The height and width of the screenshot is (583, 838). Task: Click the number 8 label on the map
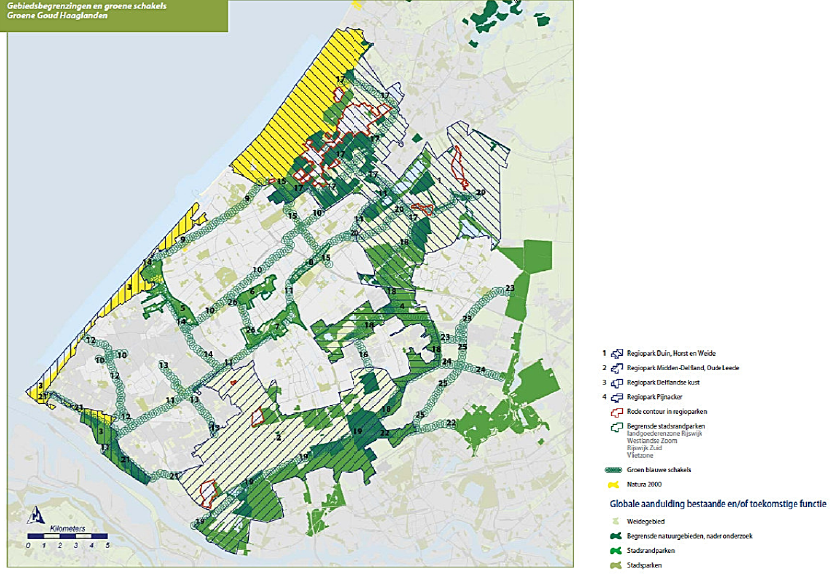coord(311,262)
